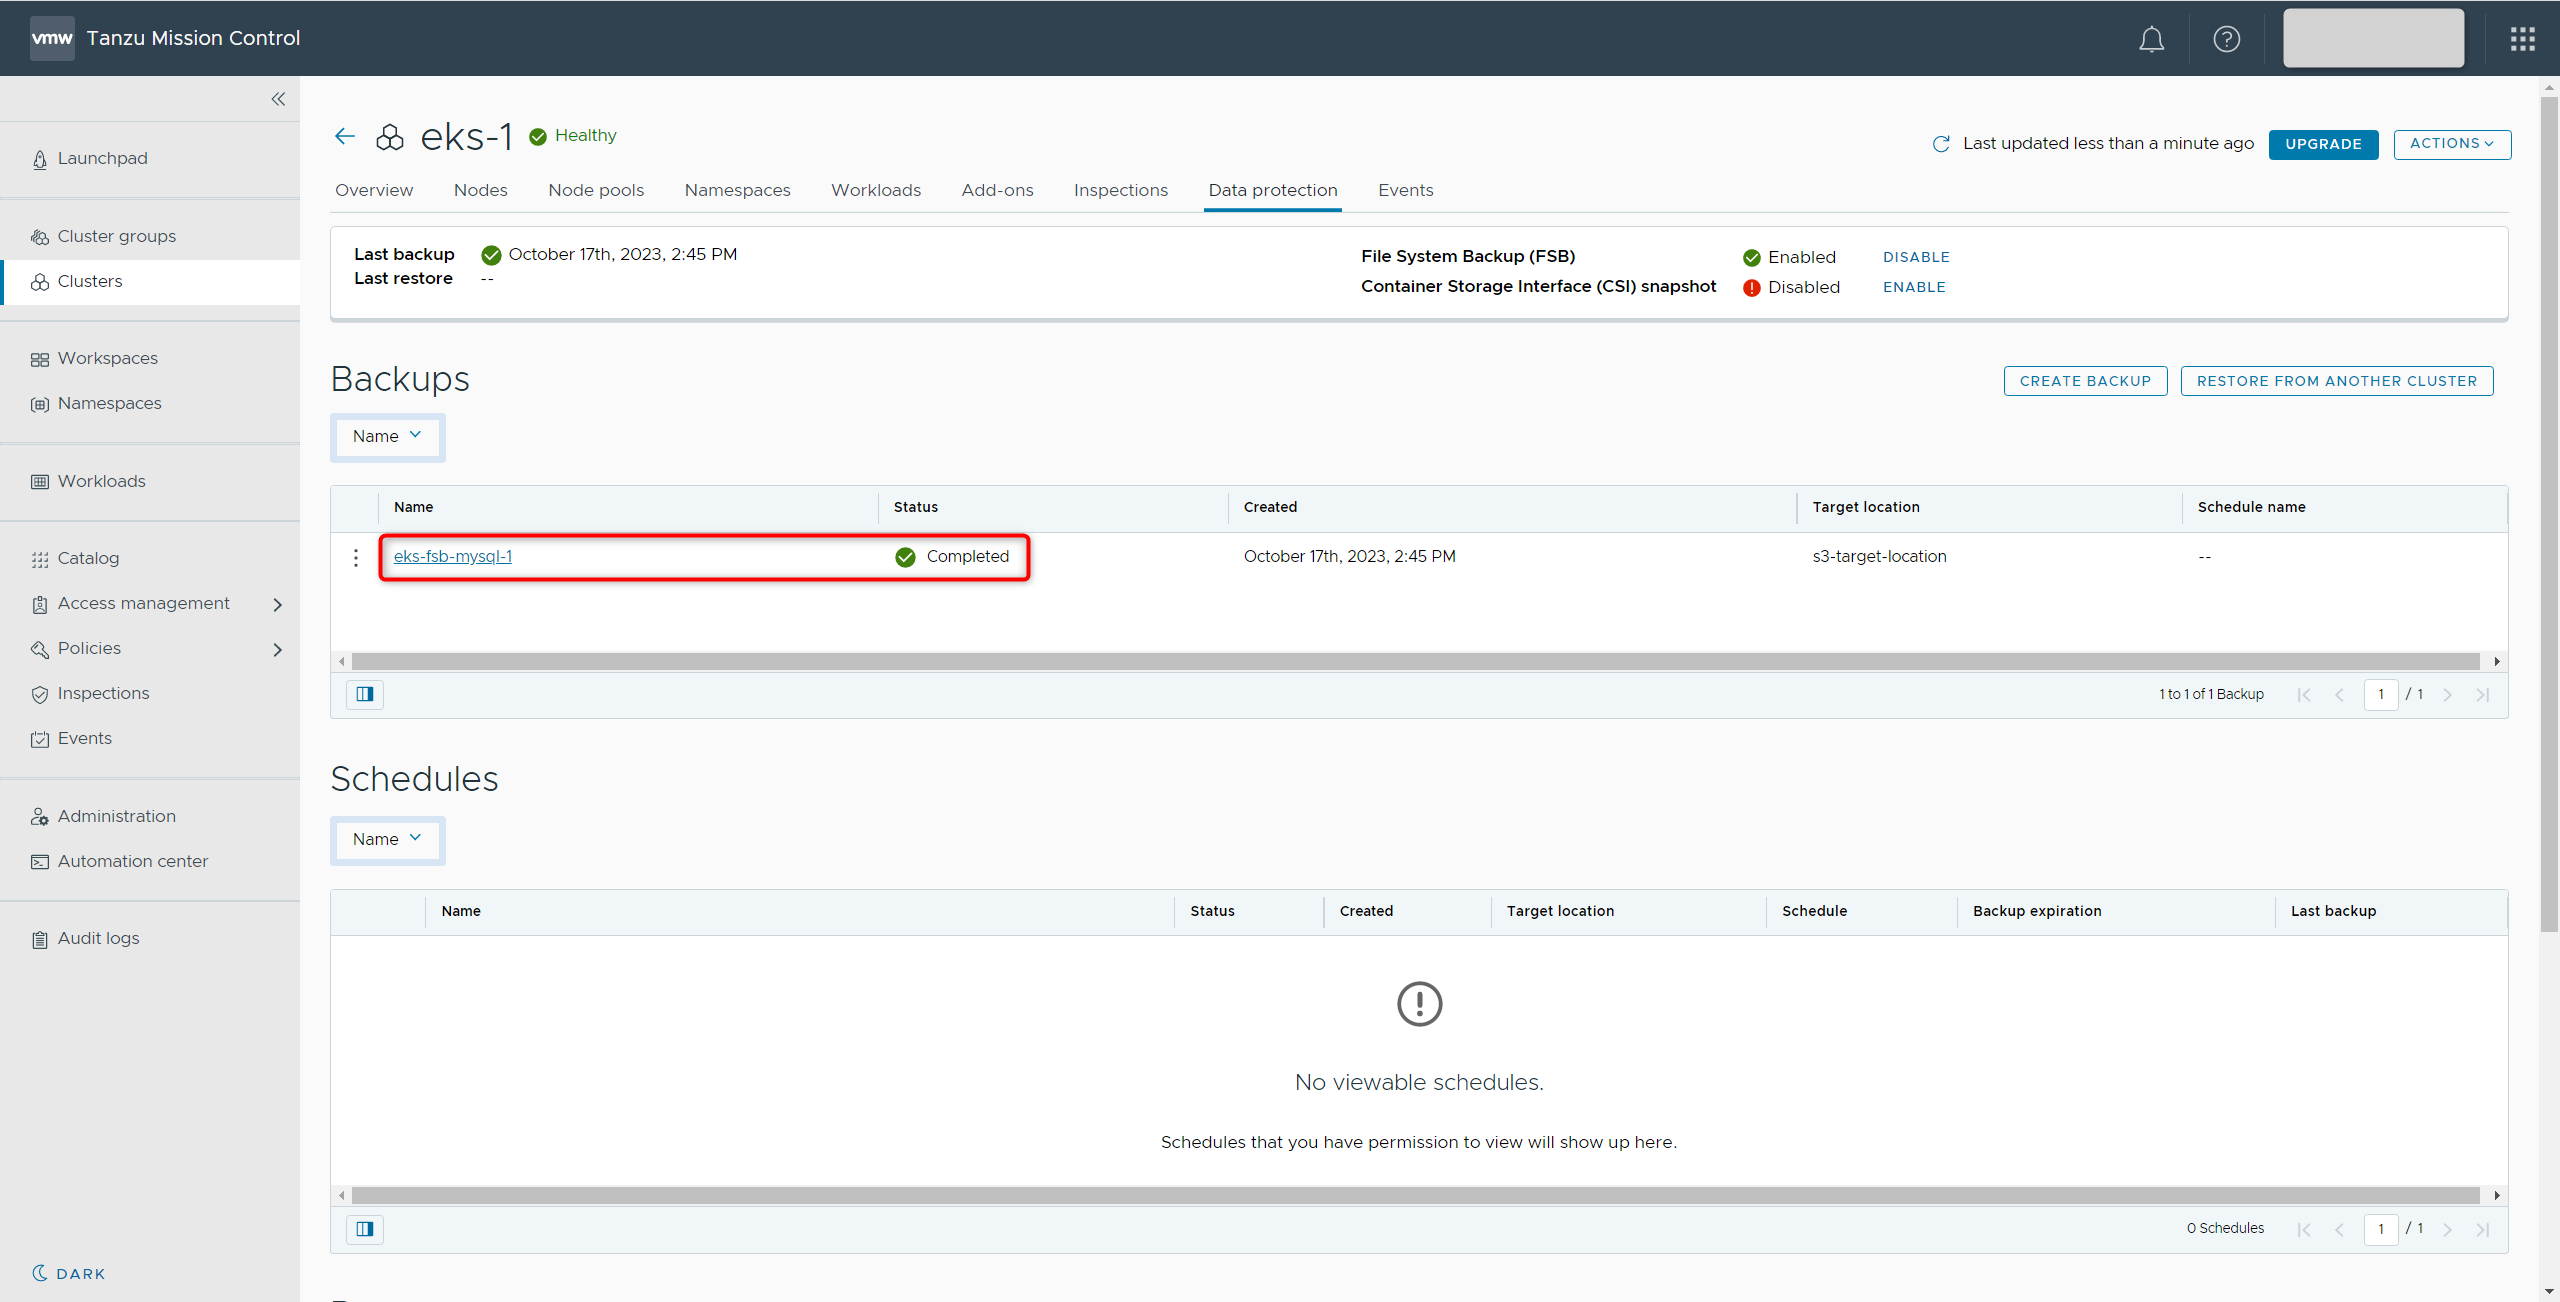The height and width of the screenshot is (1302, 2560).
Task: Open the three-dot menu for eks-fsb-mysql-1
Action: tap(356, 557)
